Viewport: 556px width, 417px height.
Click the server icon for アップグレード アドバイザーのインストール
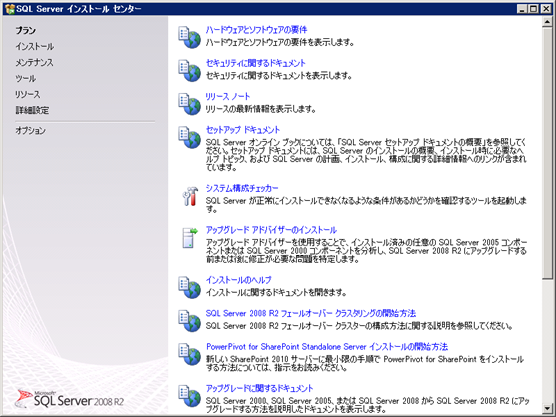coord(190,238)
